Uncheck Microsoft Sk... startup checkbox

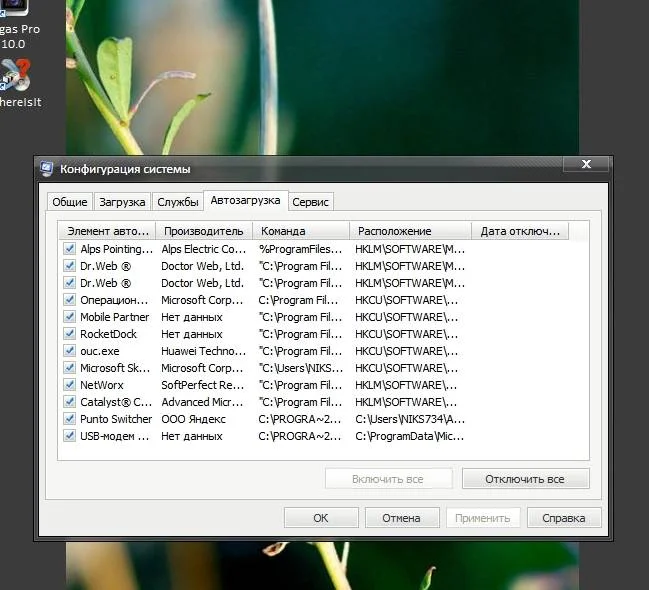point(69,368)
